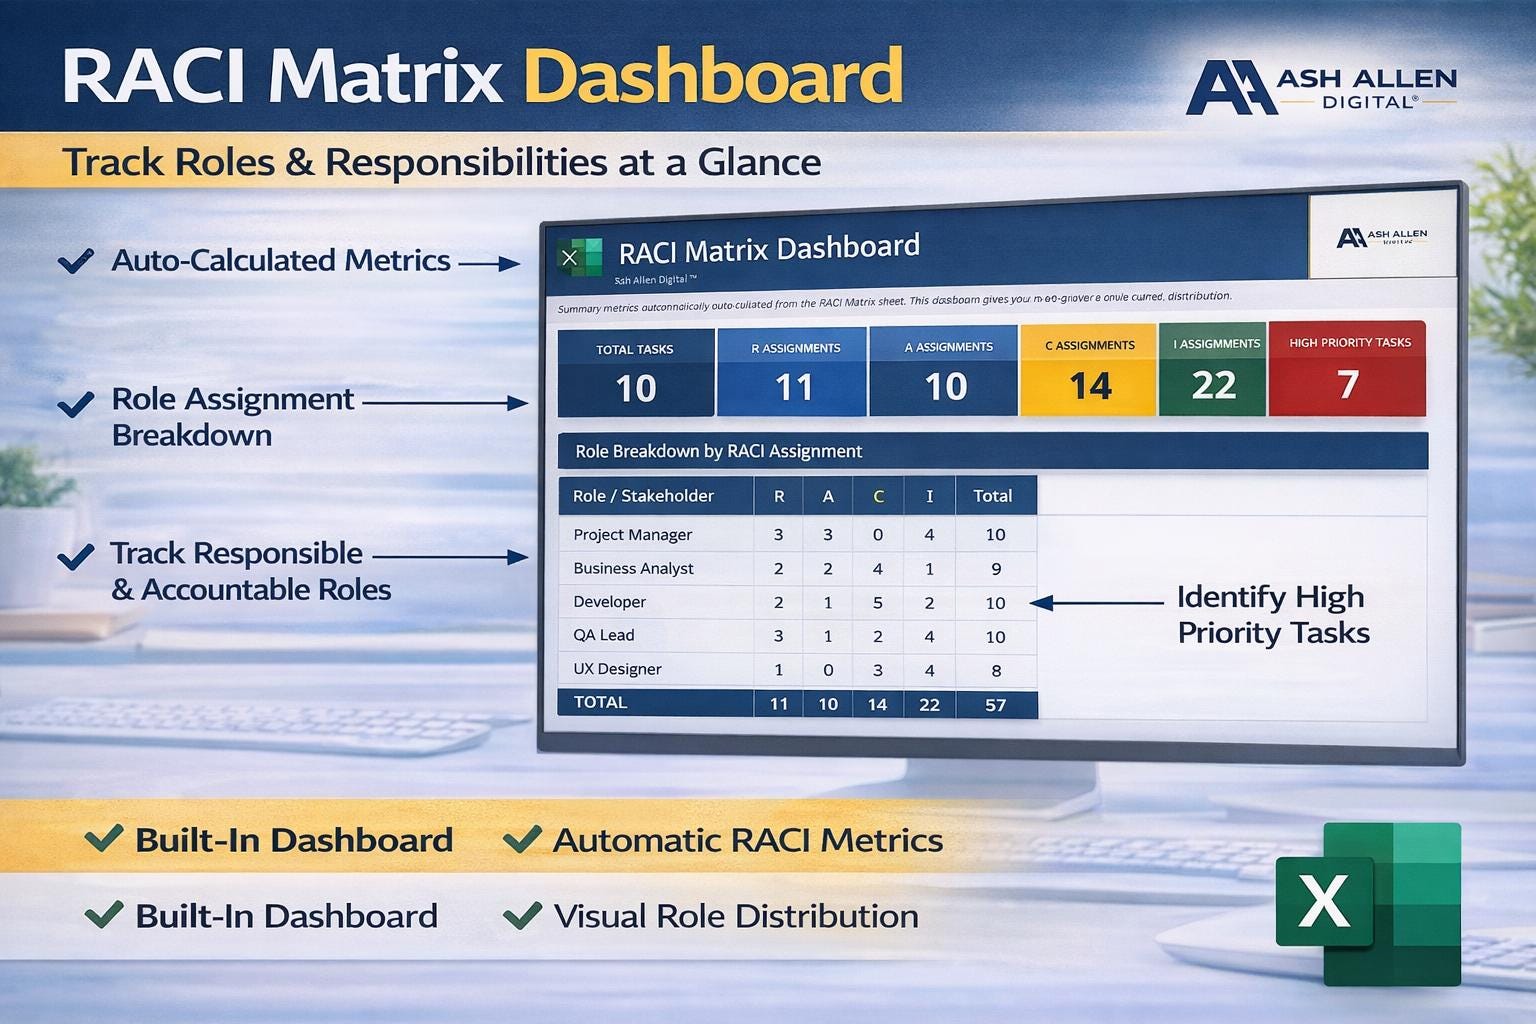Viewport: 1536px width, 1024px height.
Task: Click the TOTAL row C value 14
Action: coord(878,705)
